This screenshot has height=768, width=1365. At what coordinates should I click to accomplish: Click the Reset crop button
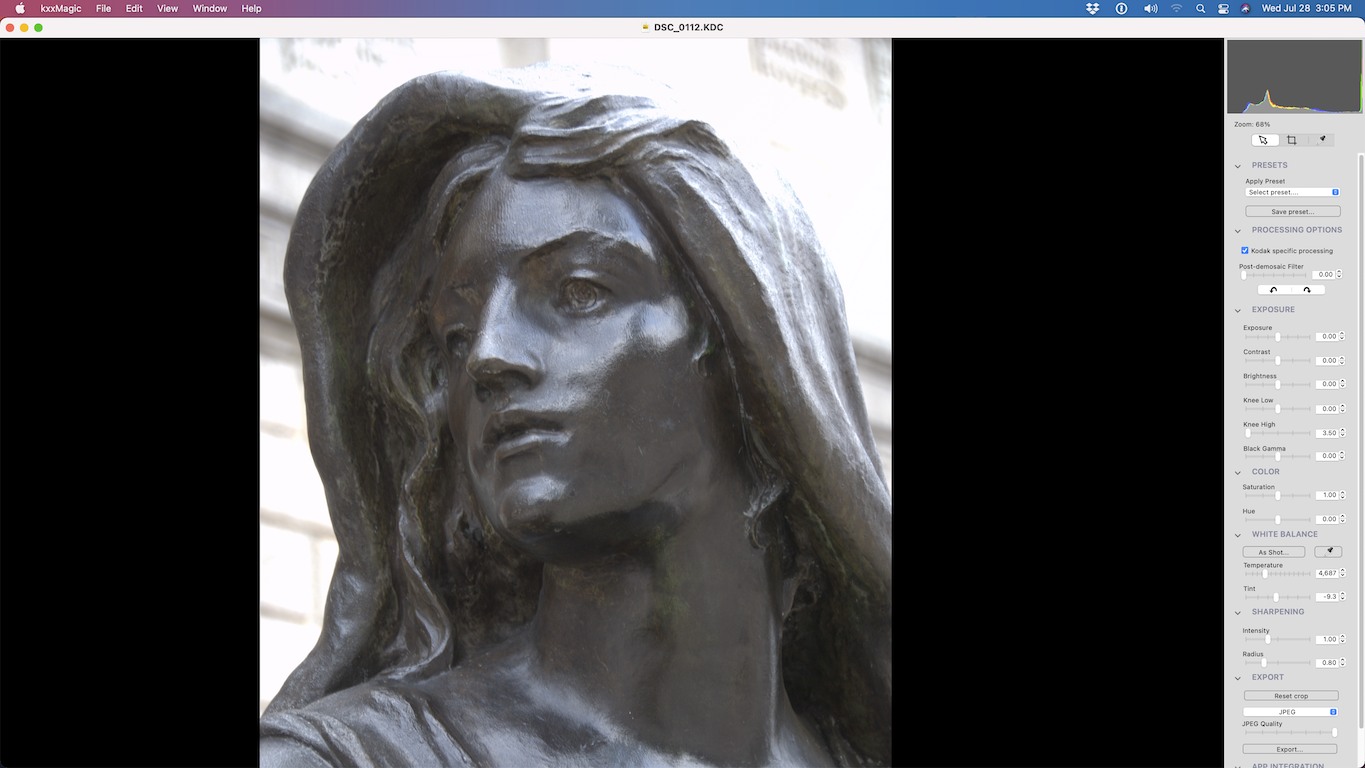pyautogui.click(x=1290, y=696)
